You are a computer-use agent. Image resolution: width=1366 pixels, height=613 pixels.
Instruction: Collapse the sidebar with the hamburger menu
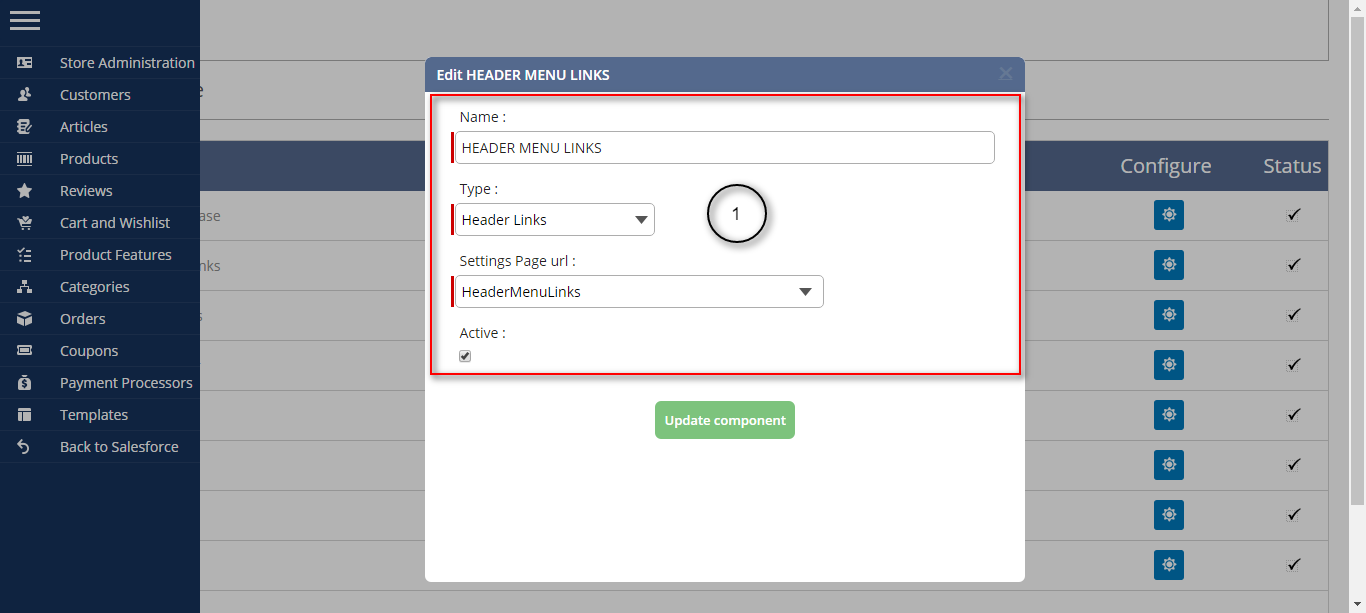(x=25, y=20)
